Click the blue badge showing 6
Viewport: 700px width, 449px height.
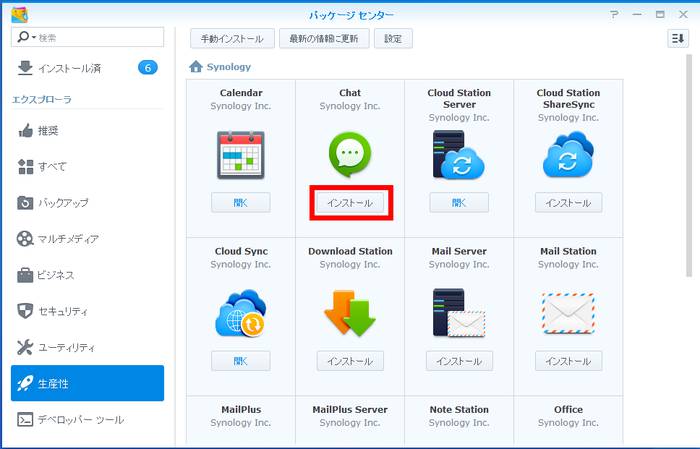148,68
